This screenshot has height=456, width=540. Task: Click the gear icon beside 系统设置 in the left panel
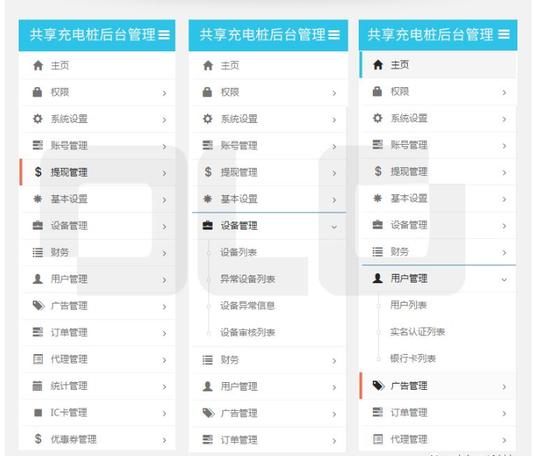click(x=38, y=119)
